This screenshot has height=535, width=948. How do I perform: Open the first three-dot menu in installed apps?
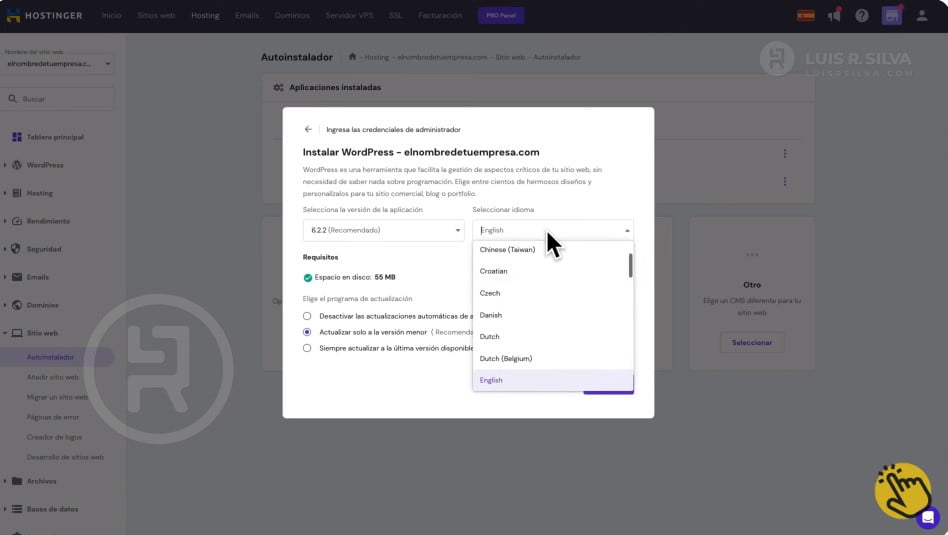785,154
